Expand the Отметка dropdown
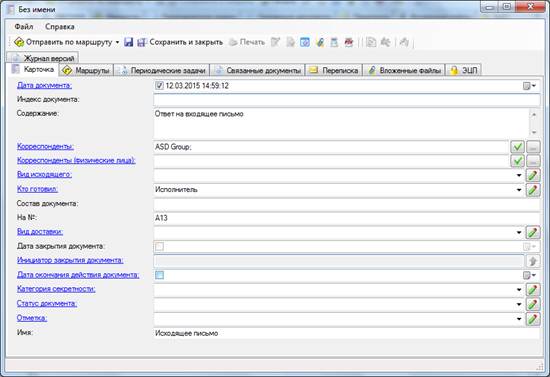This screenshot has height=377, width=550. click(519, 318)
